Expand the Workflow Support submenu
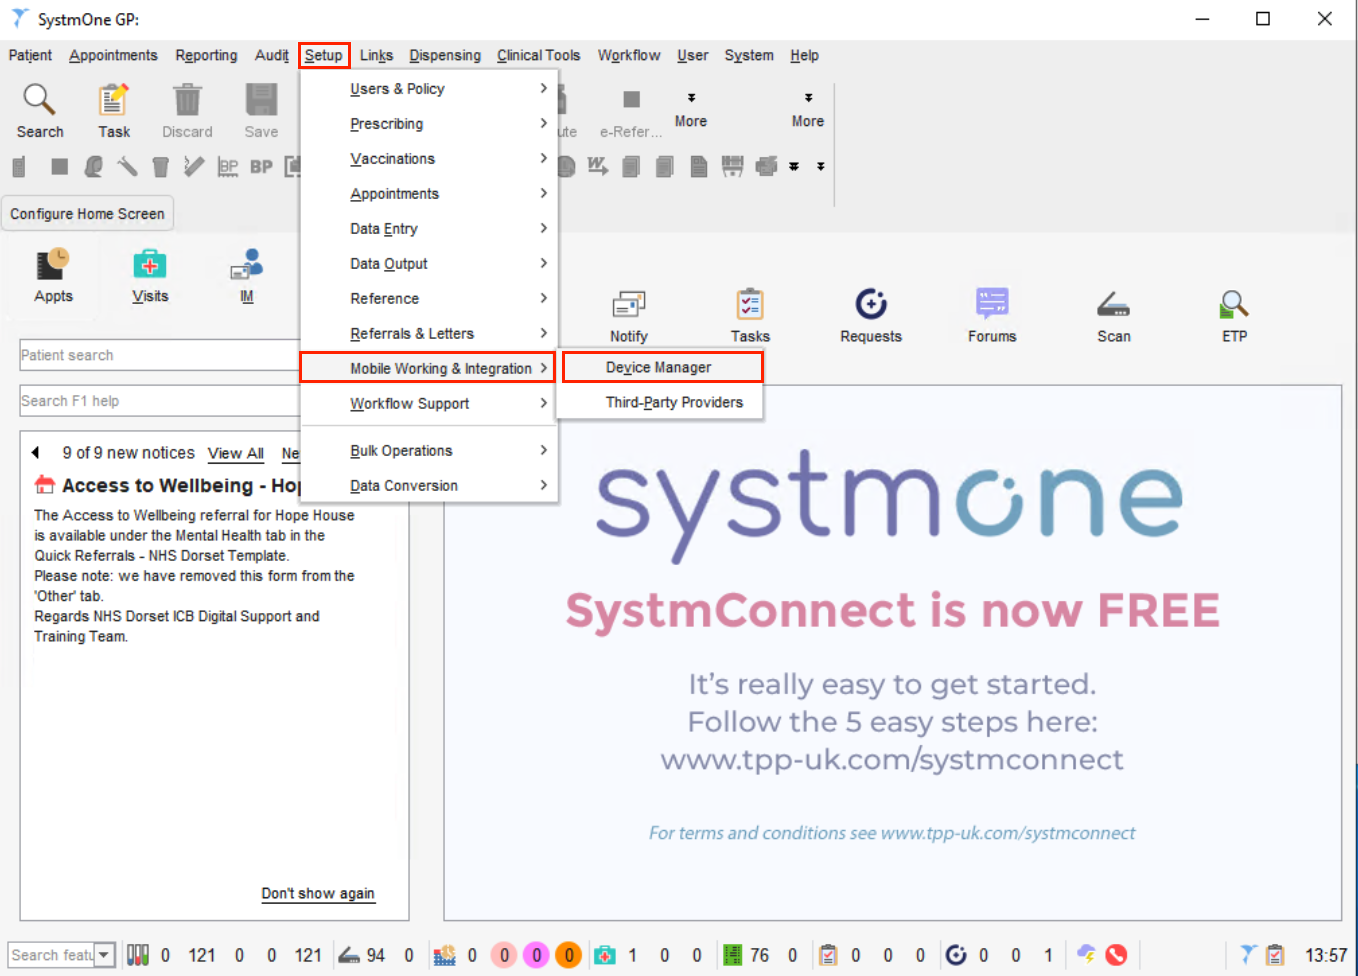 coord(429,404)
